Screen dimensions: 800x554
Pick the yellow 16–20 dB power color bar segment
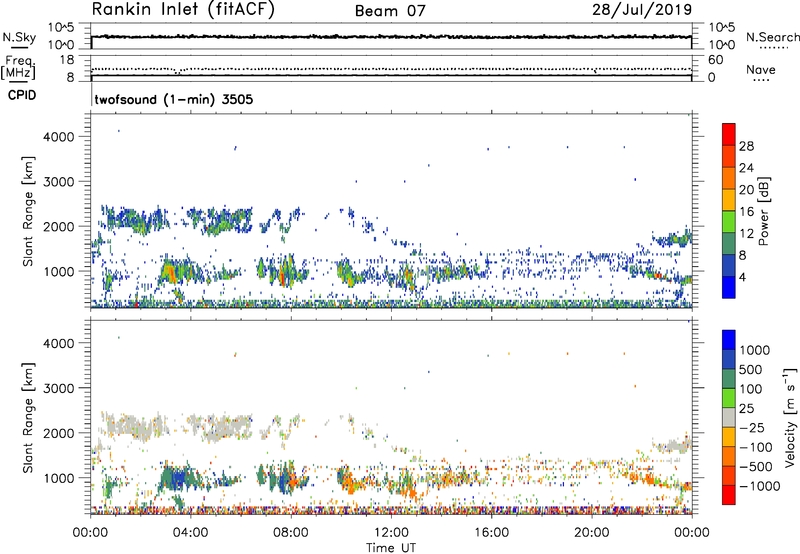(729, 200)
